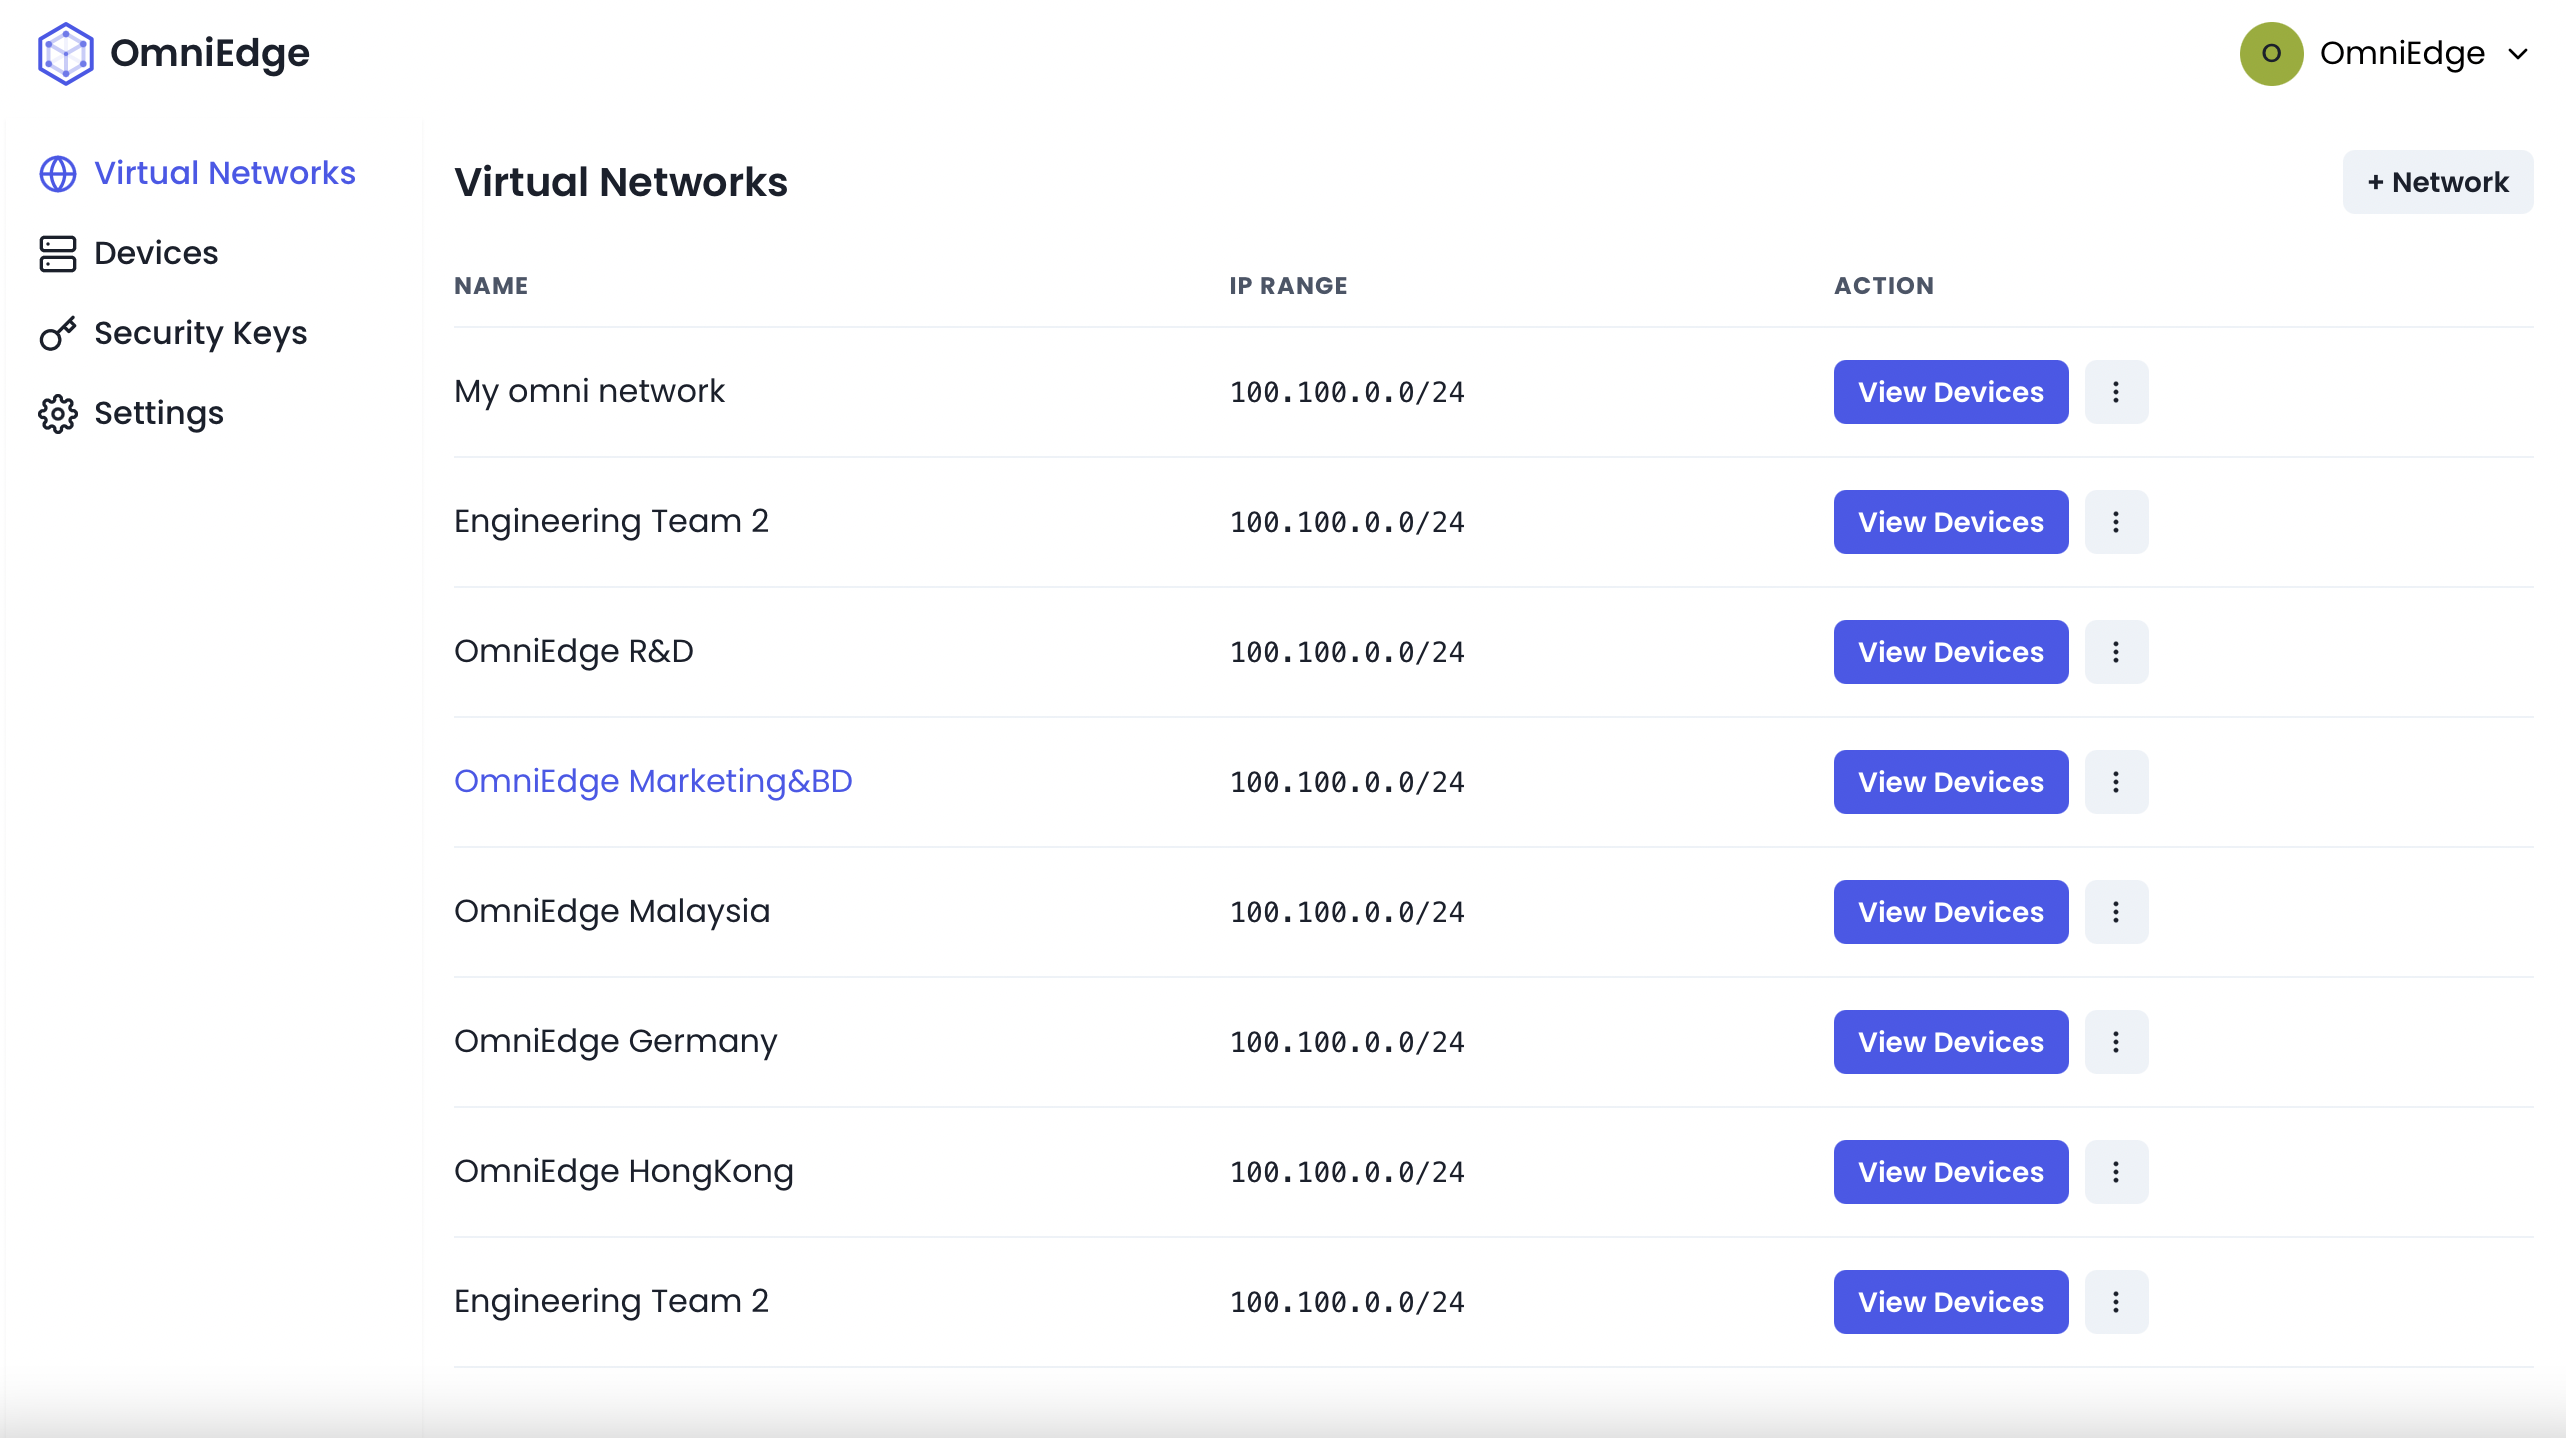Open the OmniEdge Marketing&BD network link

653,781
